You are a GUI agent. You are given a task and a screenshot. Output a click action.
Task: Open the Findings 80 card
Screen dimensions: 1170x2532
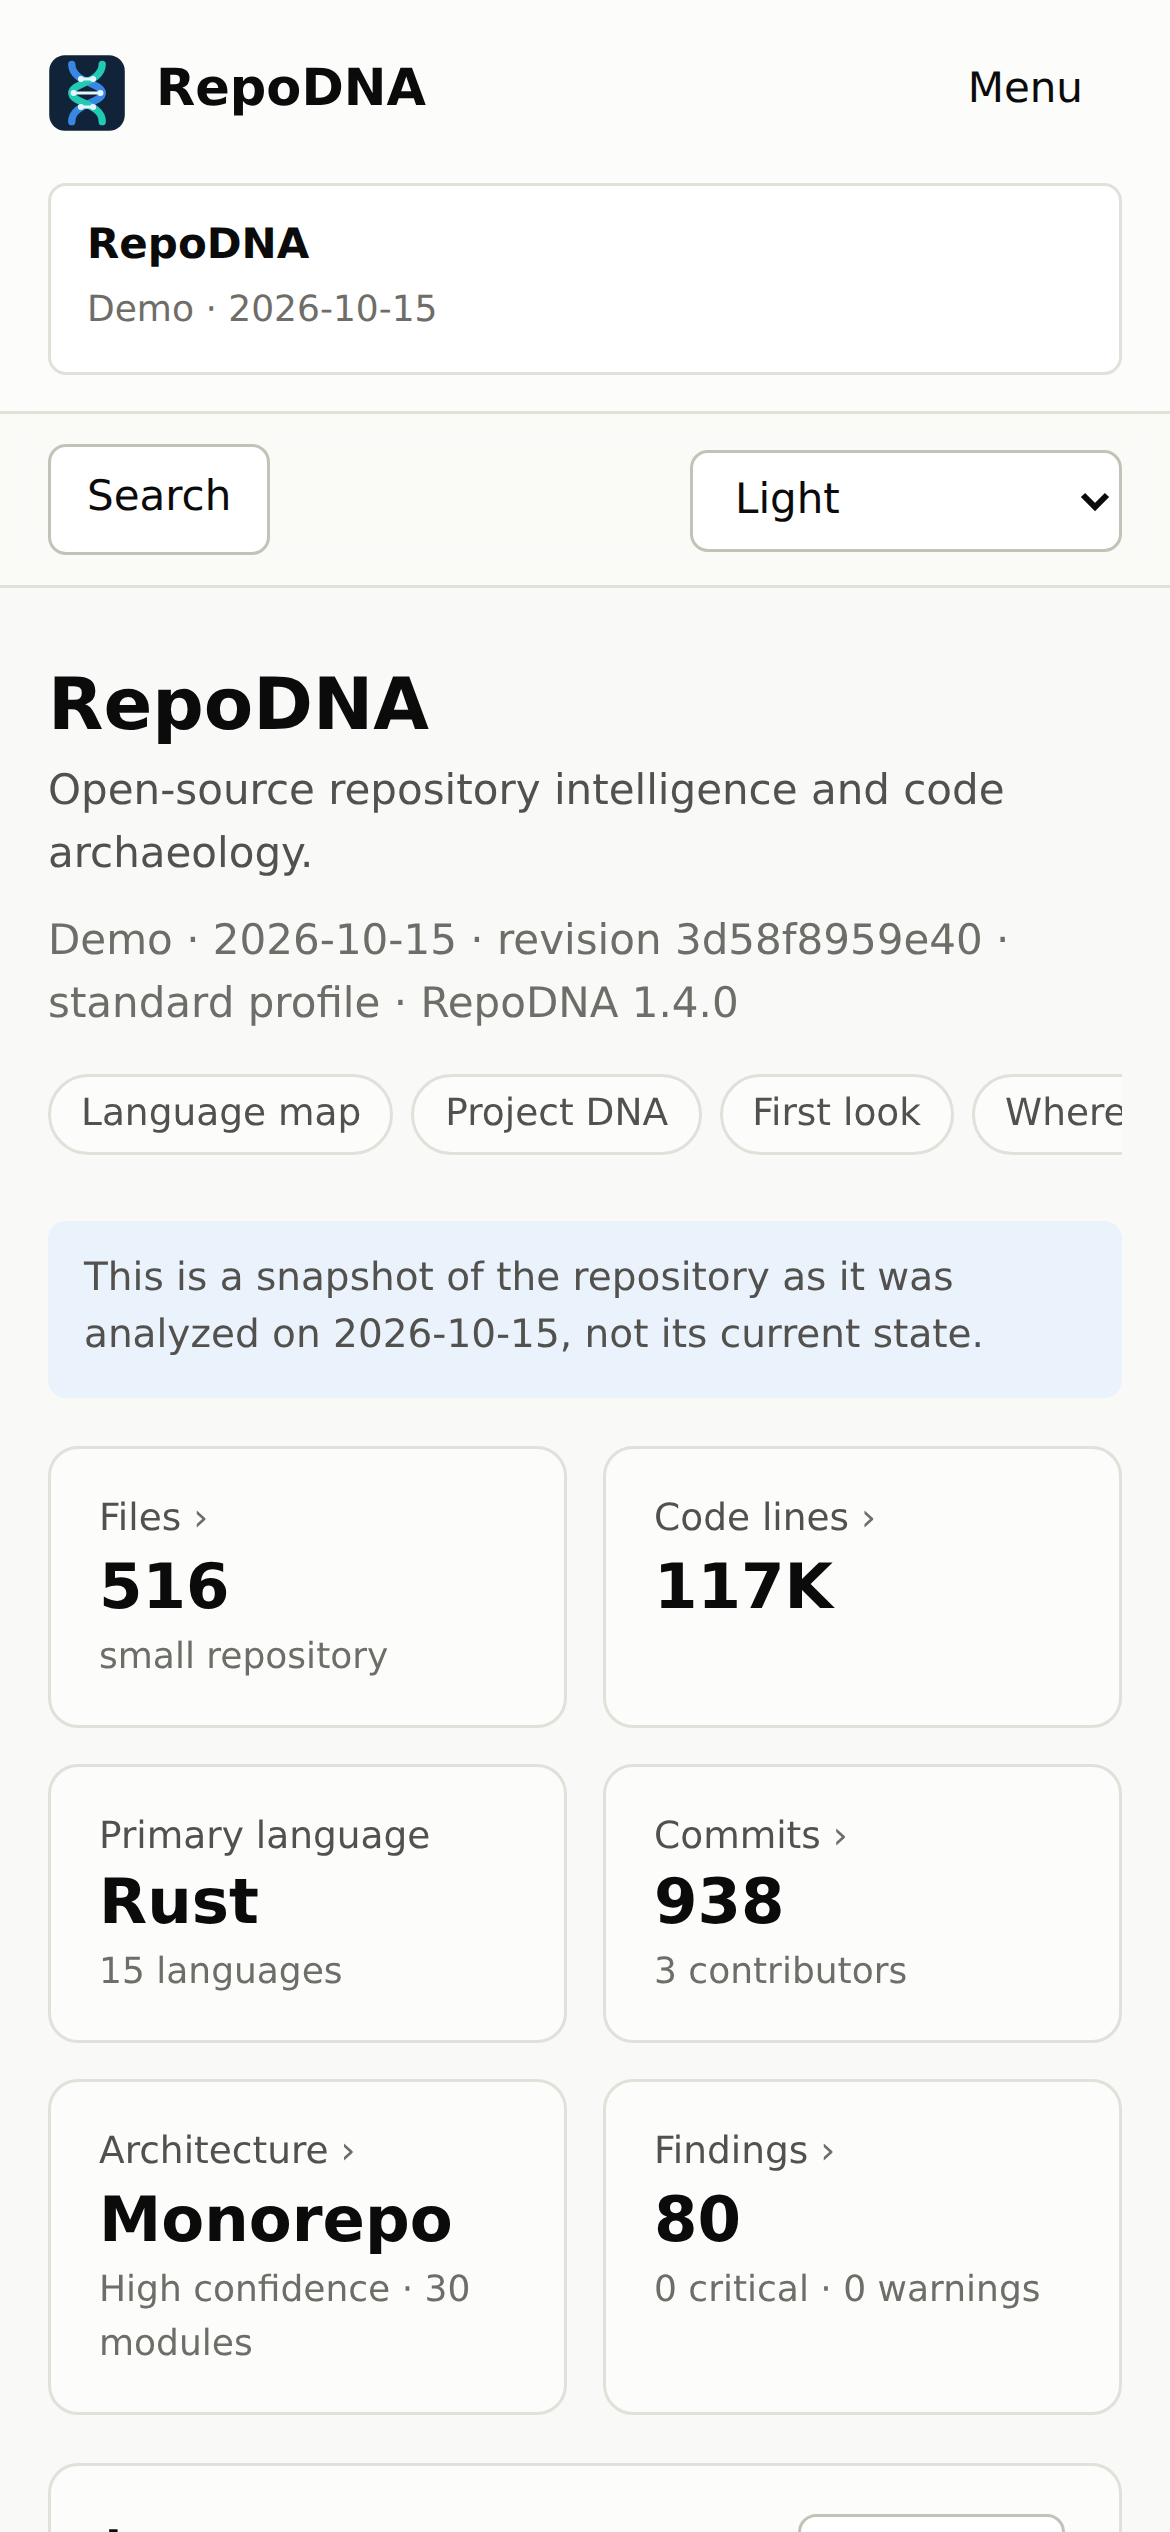(x=862, y=2247)
